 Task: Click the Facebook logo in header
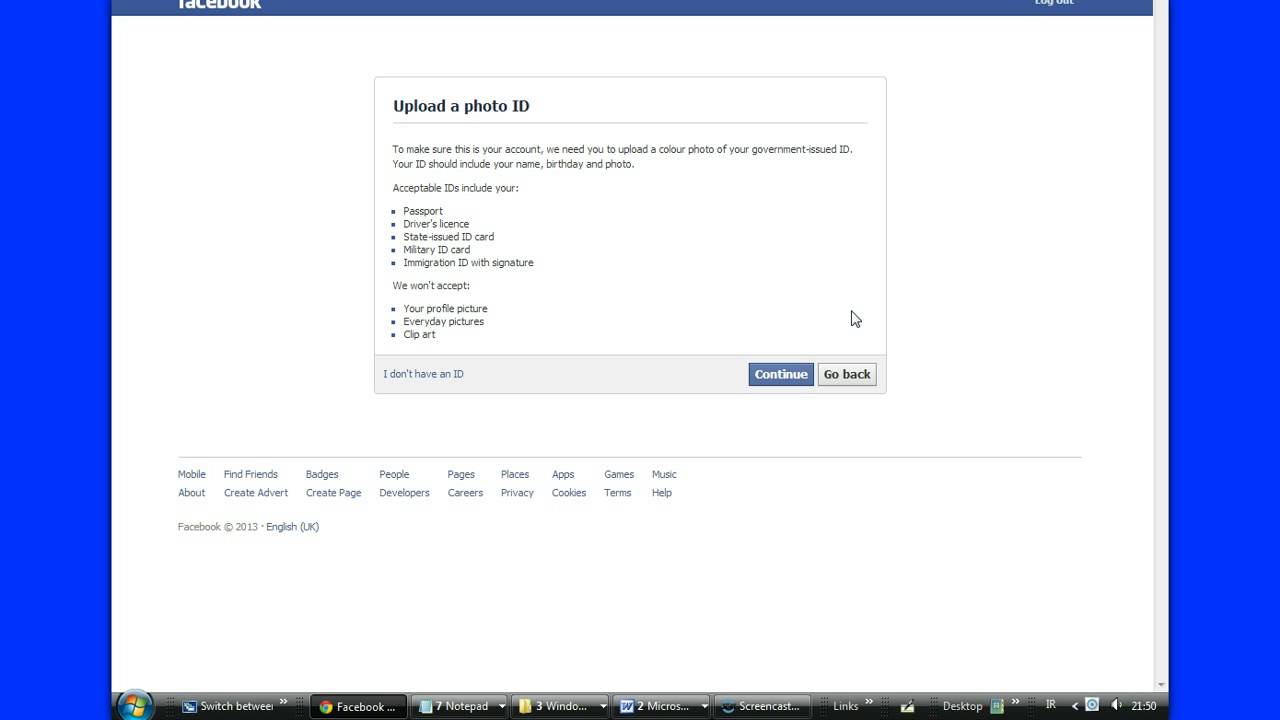click(x=220, y=4)
